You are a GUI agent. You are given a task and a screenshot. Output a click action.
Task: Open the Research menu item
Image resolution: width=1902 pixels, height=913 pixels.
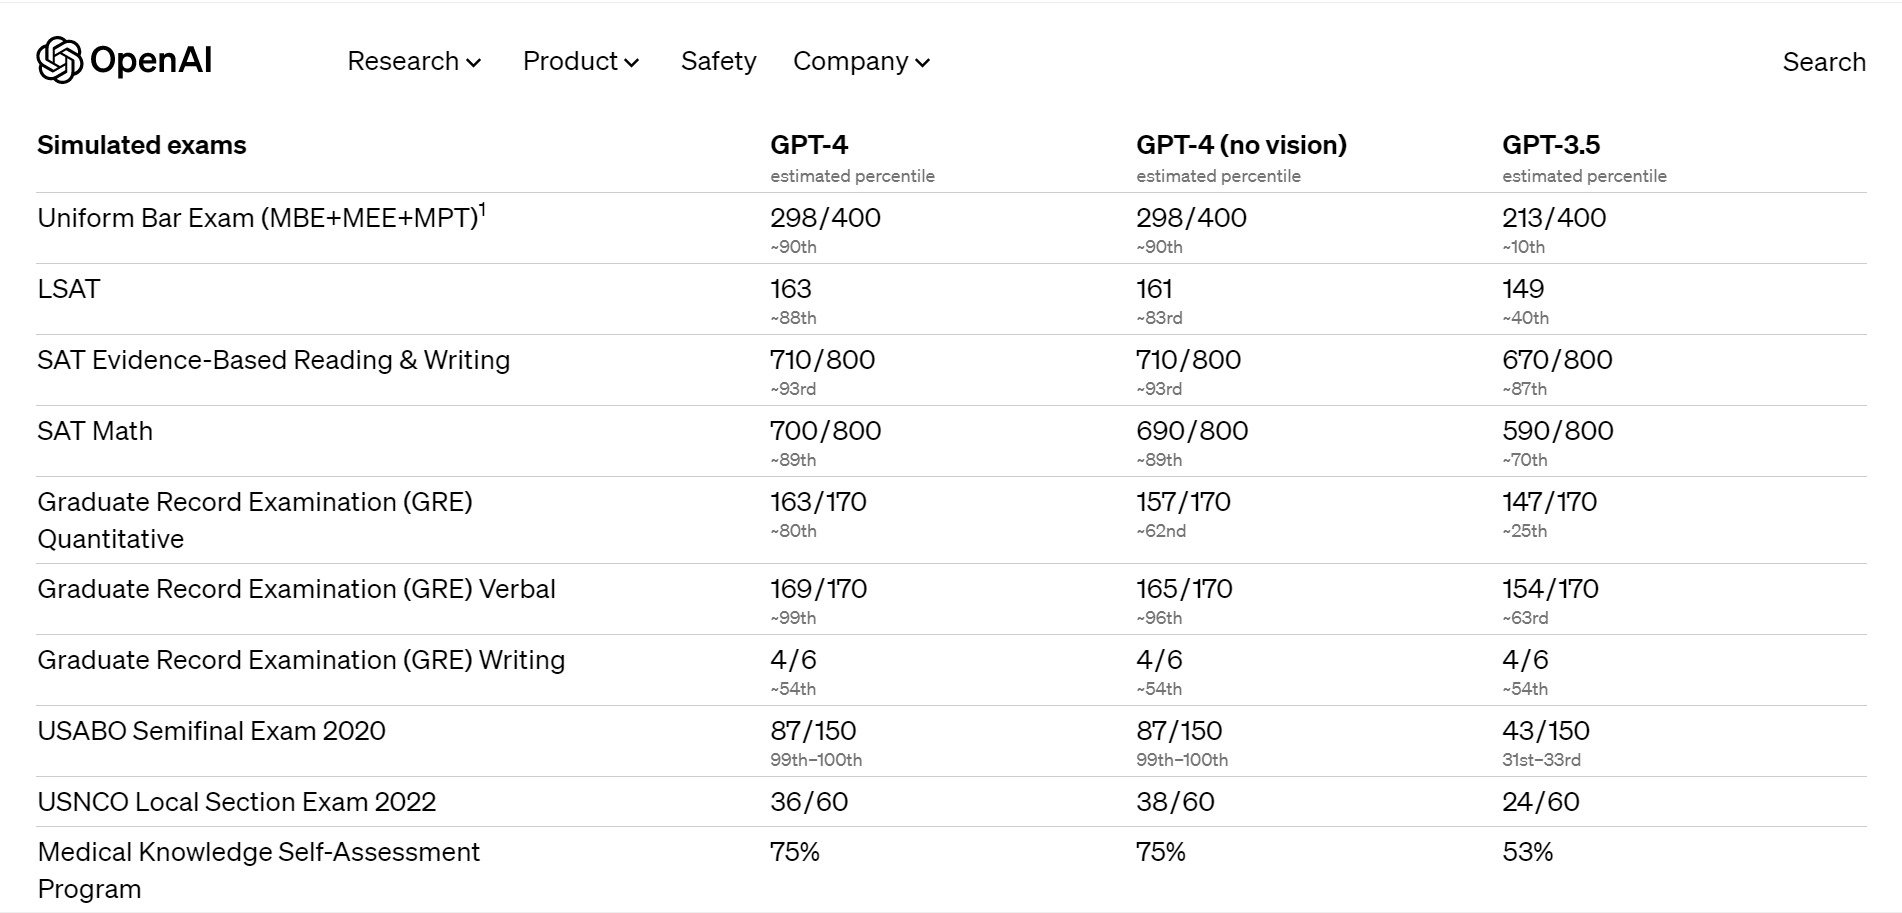tap(403, 61)
